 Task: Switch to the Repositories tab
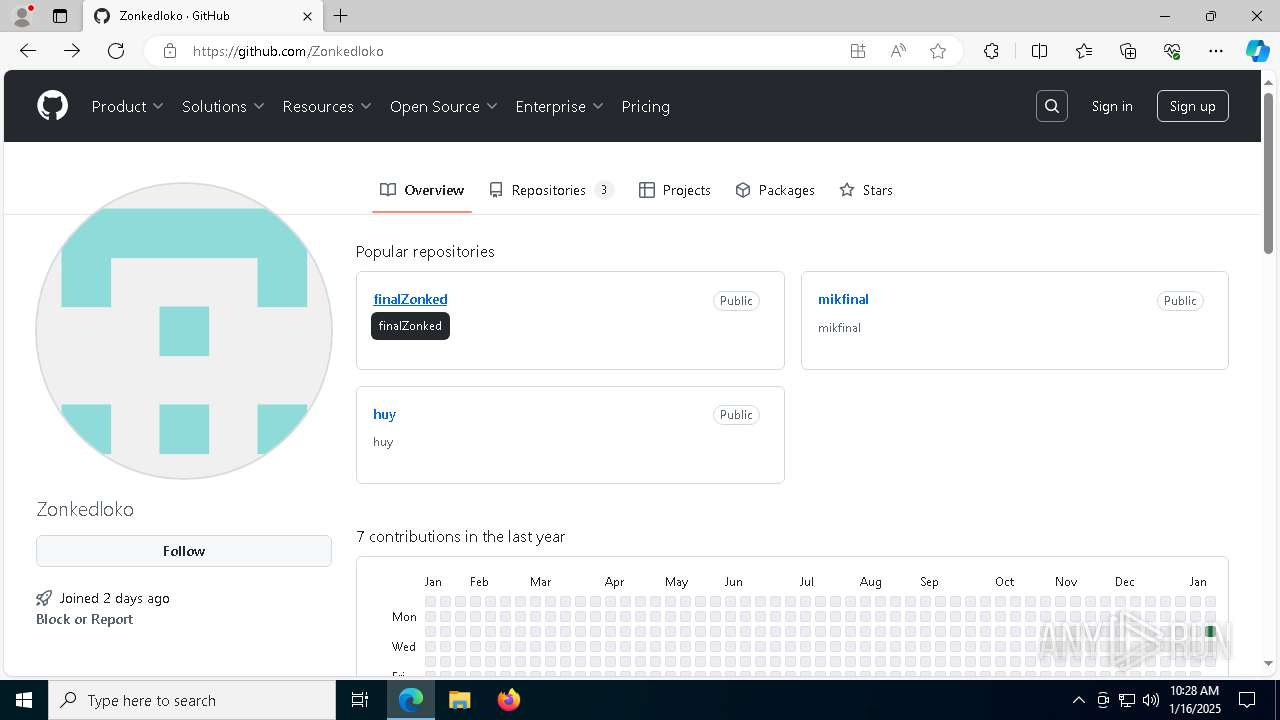click(551, 190)
